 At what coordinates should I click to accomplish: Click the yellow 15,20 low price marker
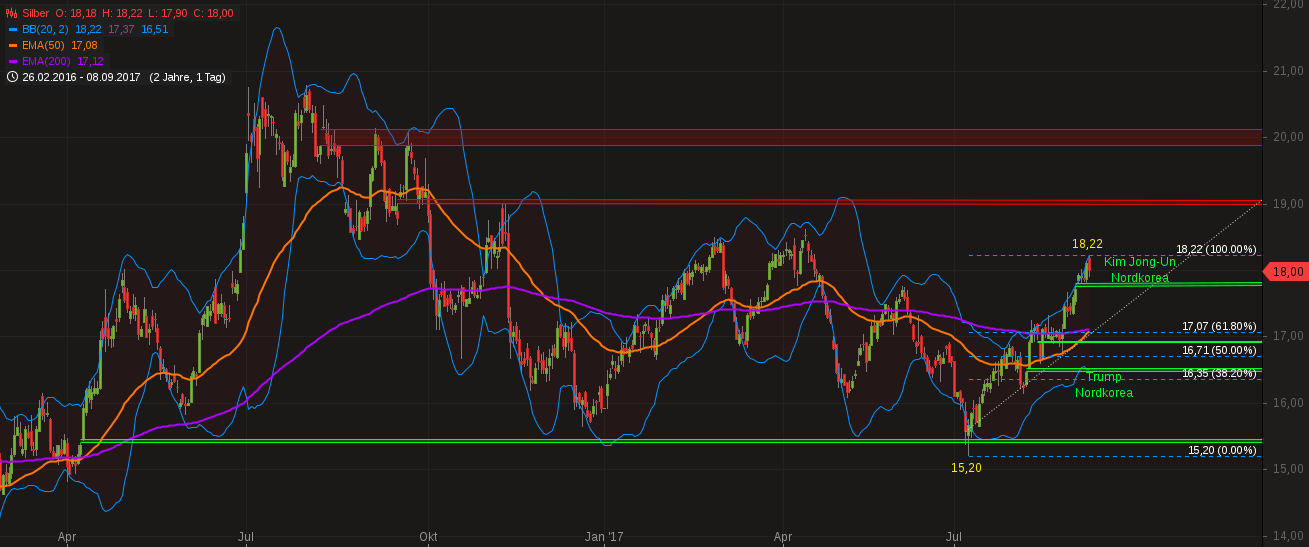pyautogui.click(x=965, y=468)
